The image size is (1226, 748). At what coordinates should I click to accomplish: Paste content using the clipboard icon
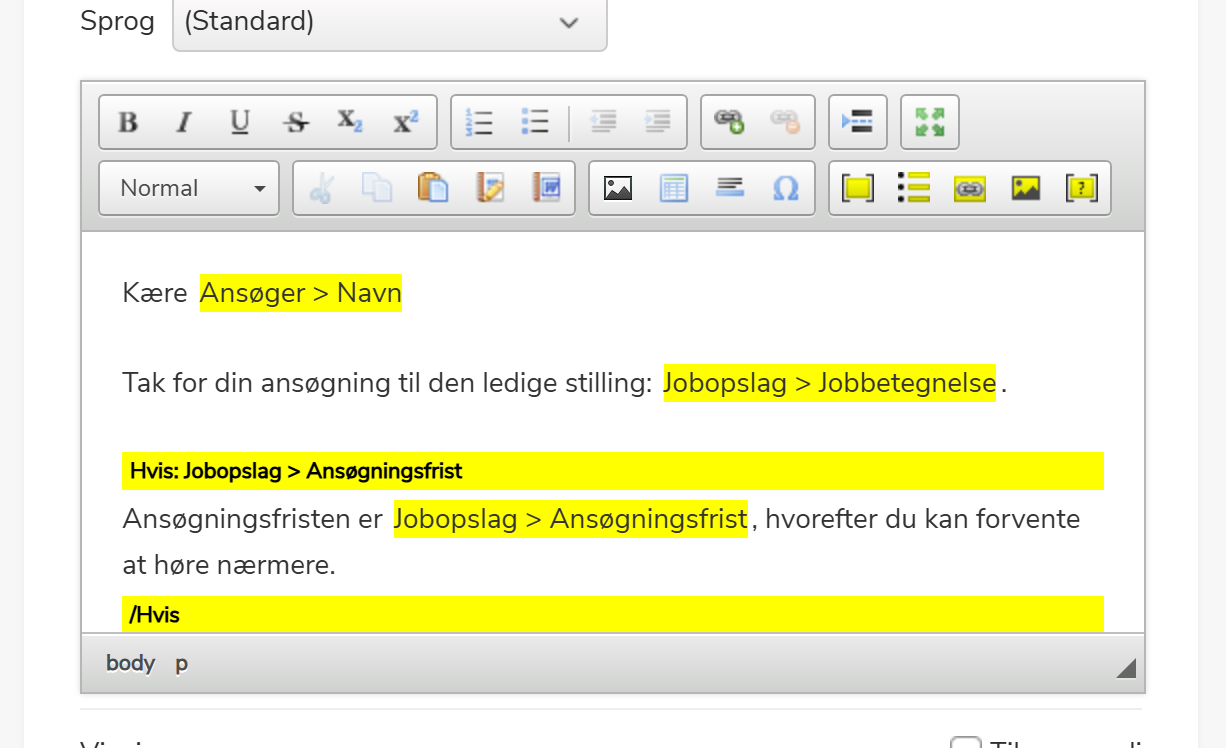pos(434,187)
